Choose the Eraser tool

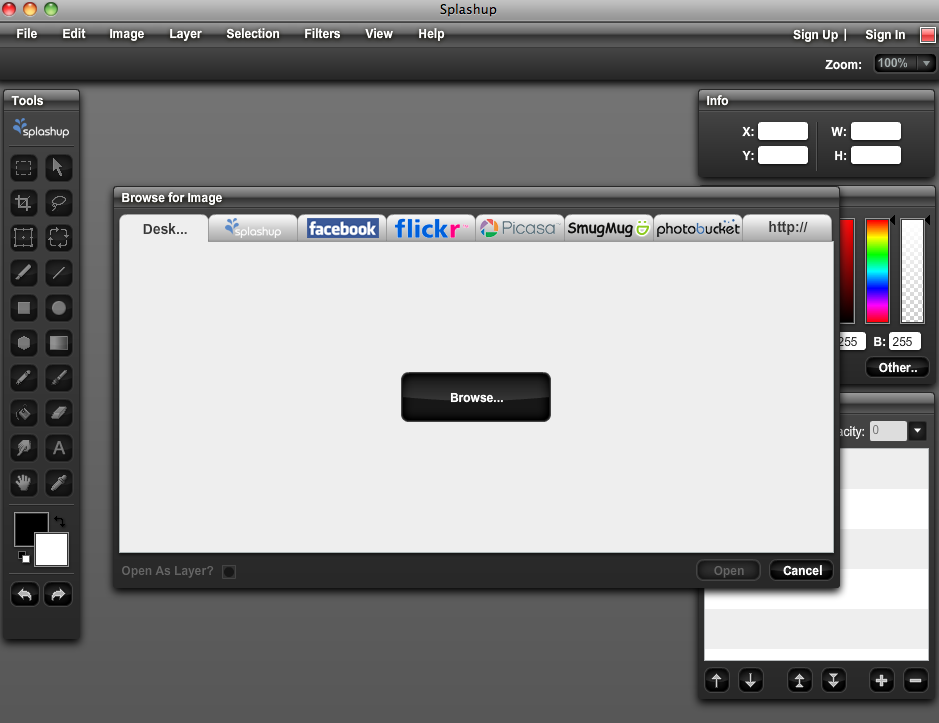coord(59,413)
